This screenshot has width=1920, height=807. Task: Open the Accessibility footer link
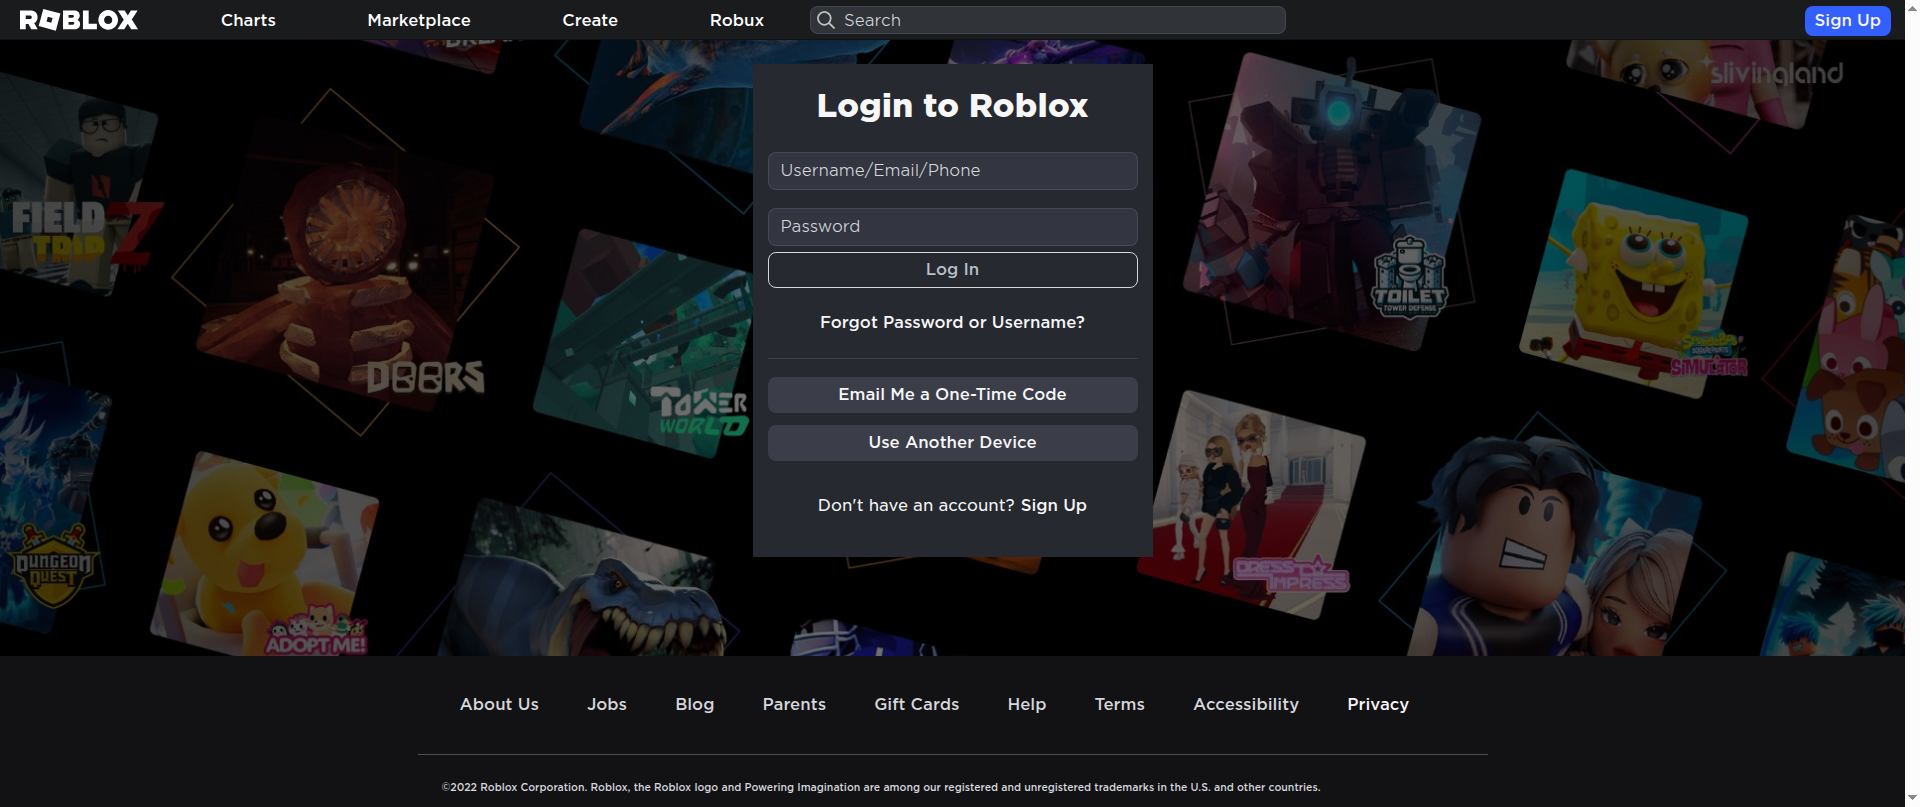tap(1246, 704)
